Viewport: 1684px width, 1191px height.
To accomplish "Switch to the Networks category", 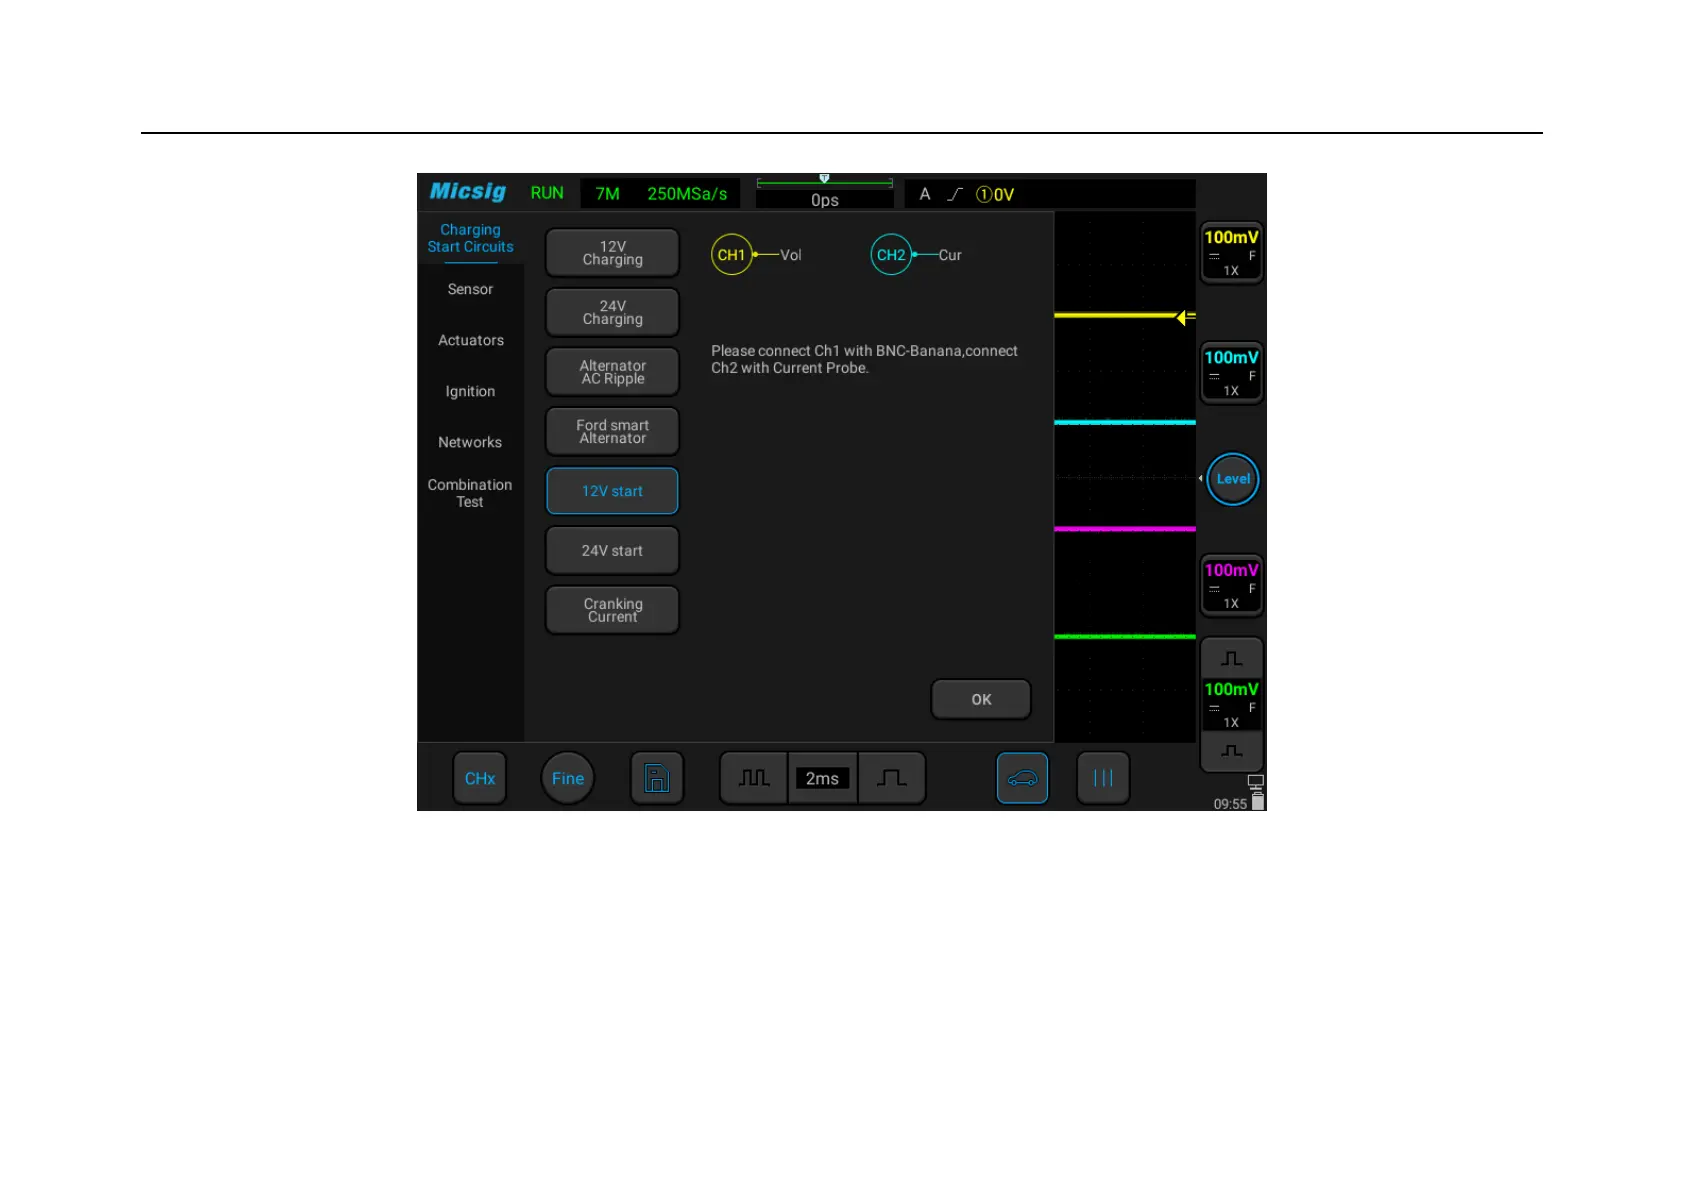I will pyautogui.click(x=470, y=442).
